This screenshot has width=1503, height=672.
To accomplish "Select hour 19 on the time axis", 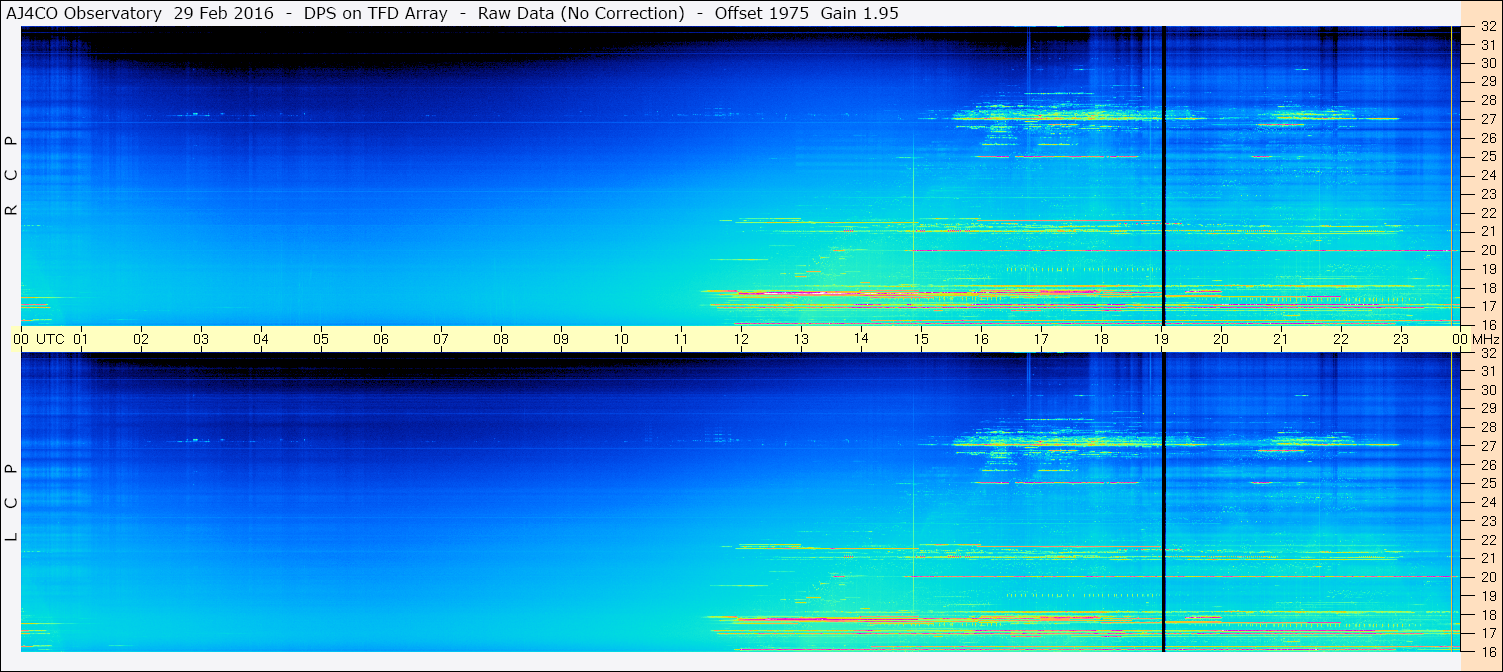I will (1161, 339).
